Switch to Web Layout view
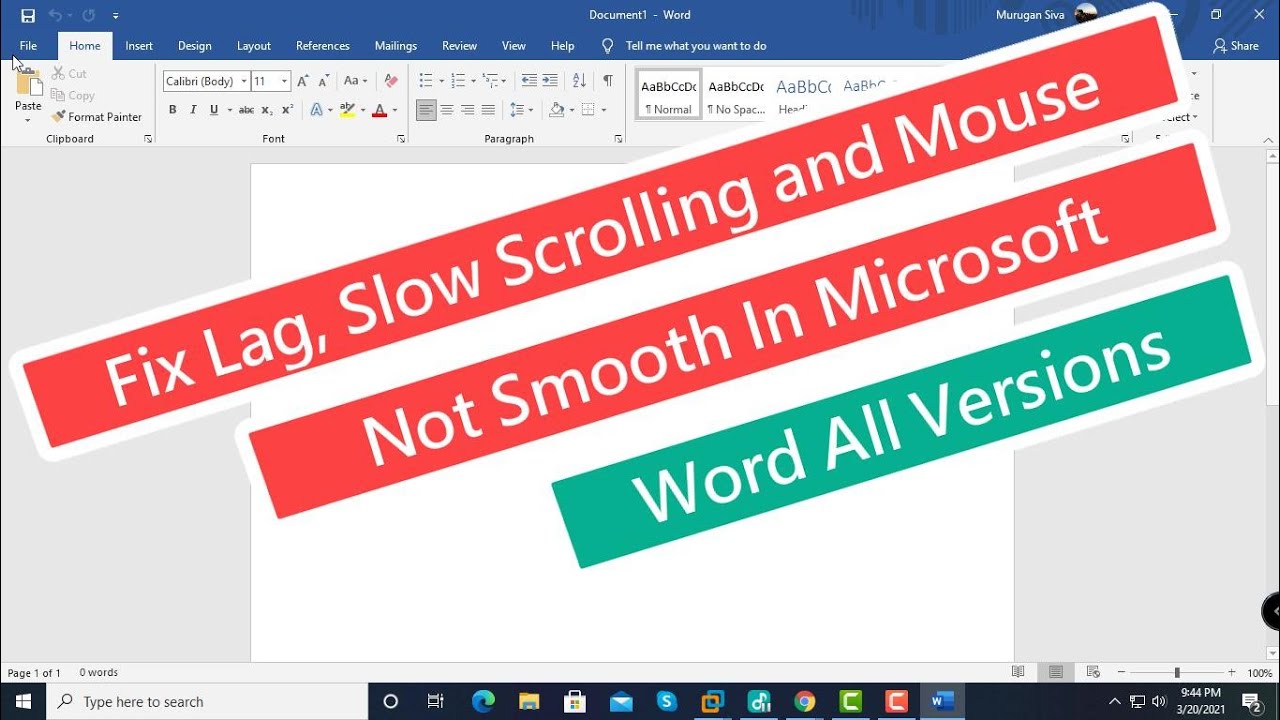The height and width of the screenshot is (720, 1280). [1093, 673]
